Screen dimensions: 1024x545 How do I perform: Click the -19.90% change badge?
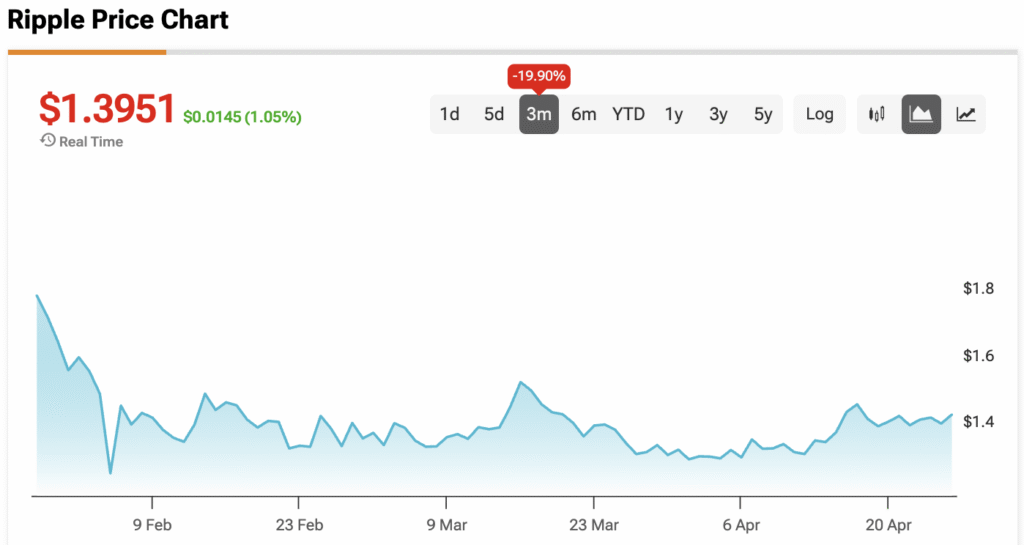(x=539, y=75)
